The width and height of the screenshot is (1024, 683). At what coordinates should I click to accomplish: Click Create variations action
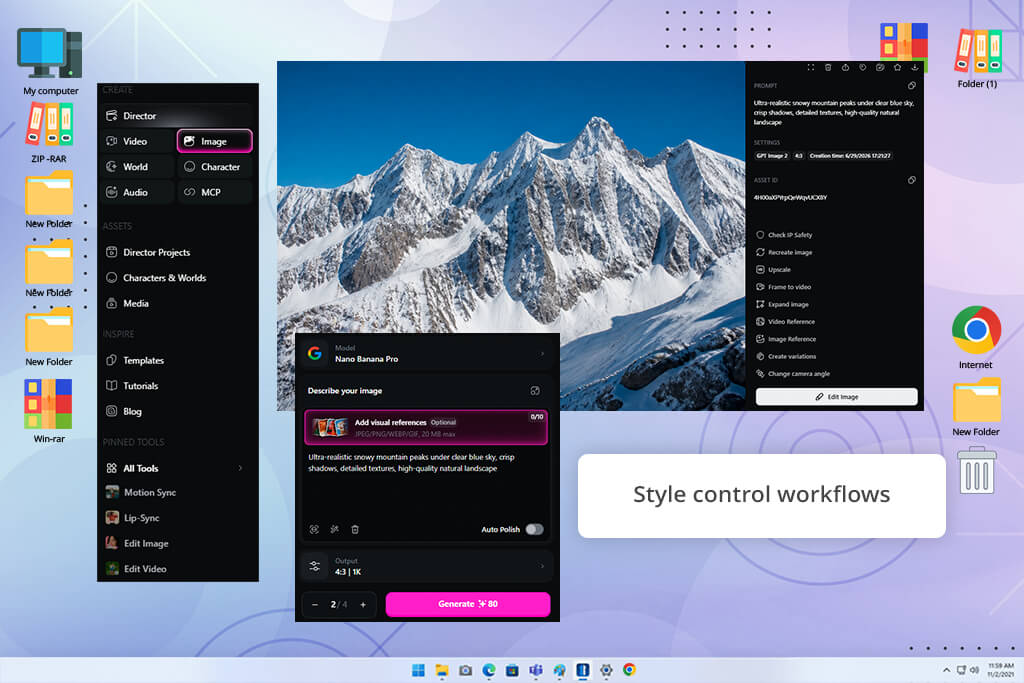click(786, 357)
